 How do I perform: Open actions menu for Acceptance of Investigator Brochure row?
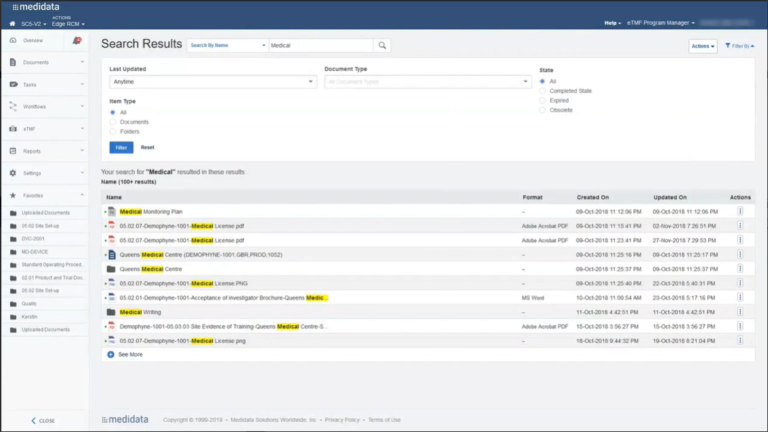[740, 297]
